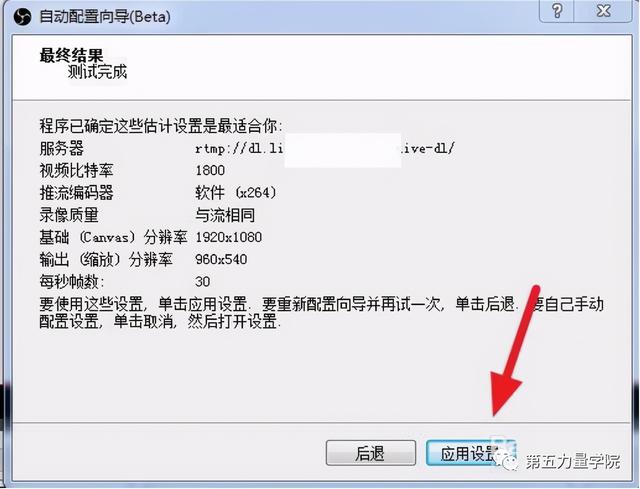
Task: Select the 与流相同 recording quality value
Action: (x=225, y=215)
